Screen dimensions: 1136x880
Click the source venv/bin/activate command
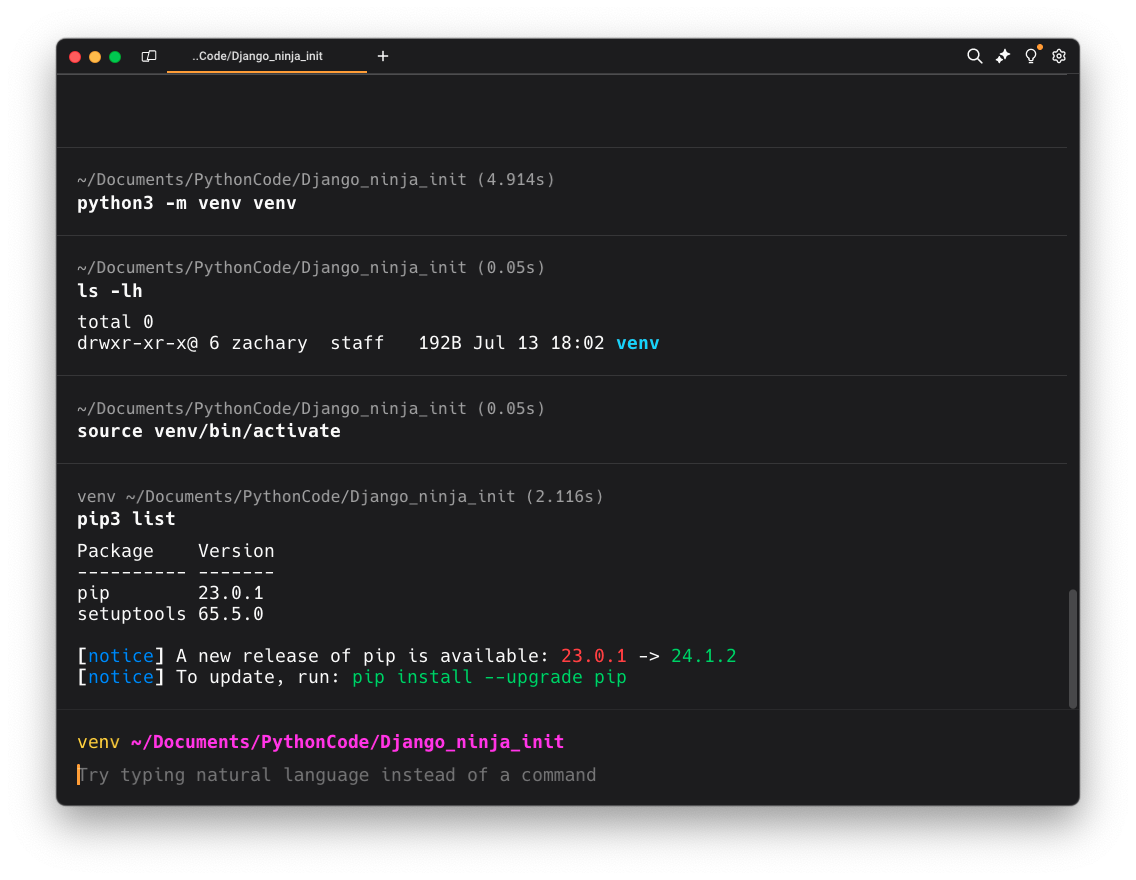[x=209, y=431]
